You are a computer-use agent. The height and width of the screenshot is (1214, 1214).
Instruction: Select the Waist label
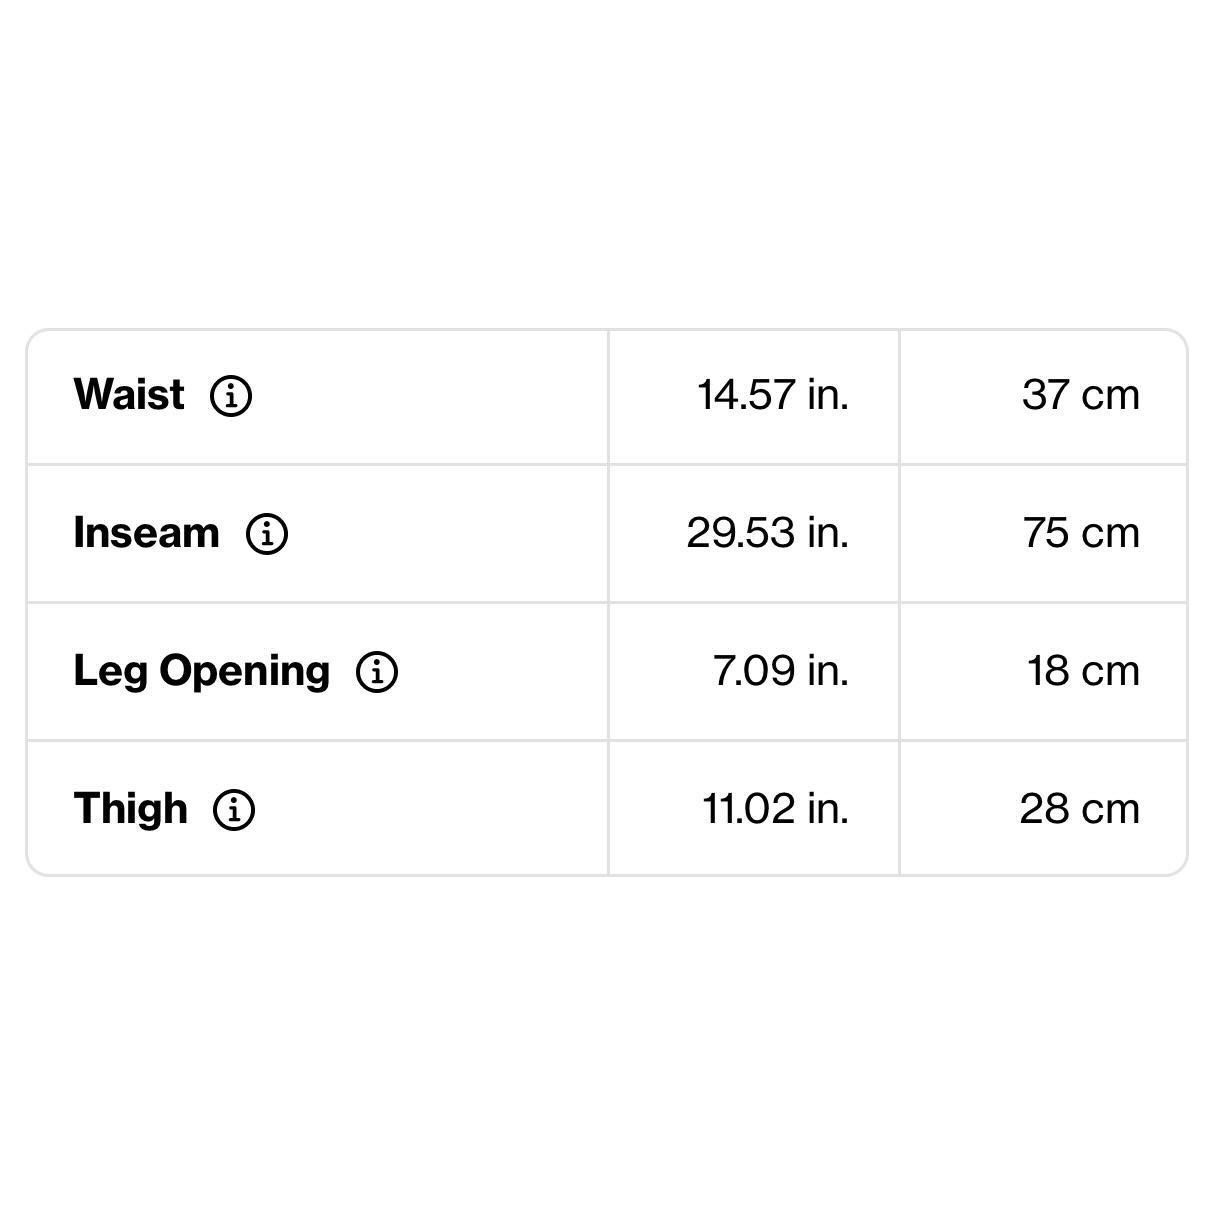click(x=129, y=395)
